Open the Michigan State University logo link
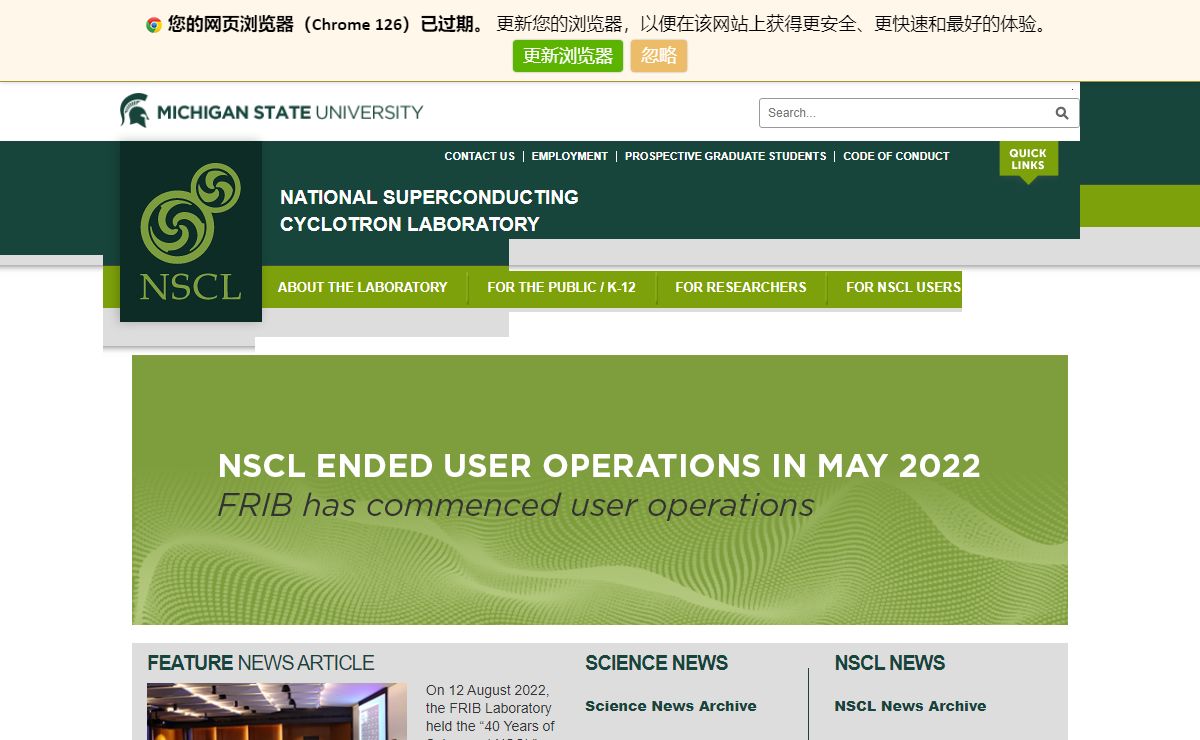This screenshot has height=740, width=1200. (x=272, y=111)
